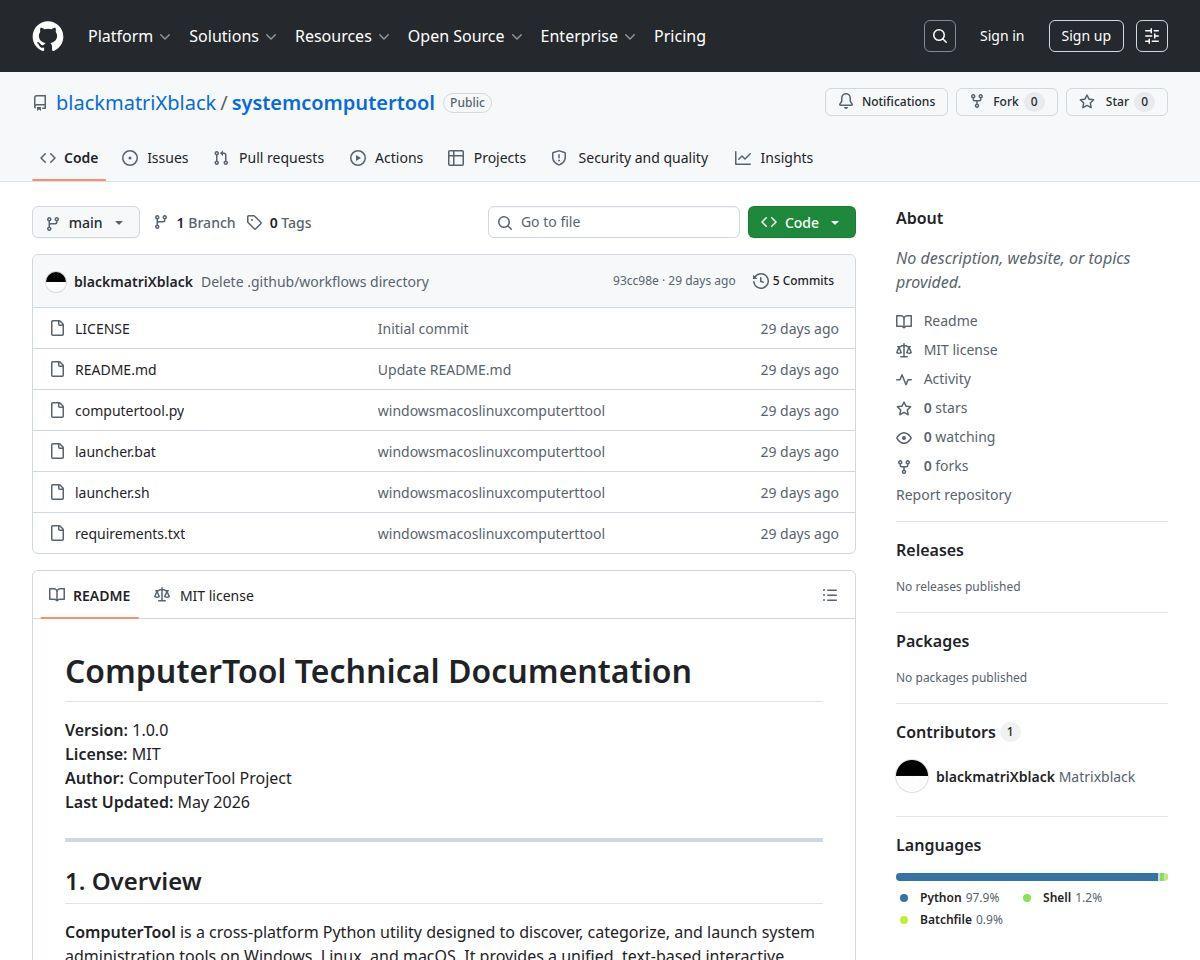The height and width of the screenshot is (960, 1200).
Task: Expand the Solutions menu
Action: 232,36
